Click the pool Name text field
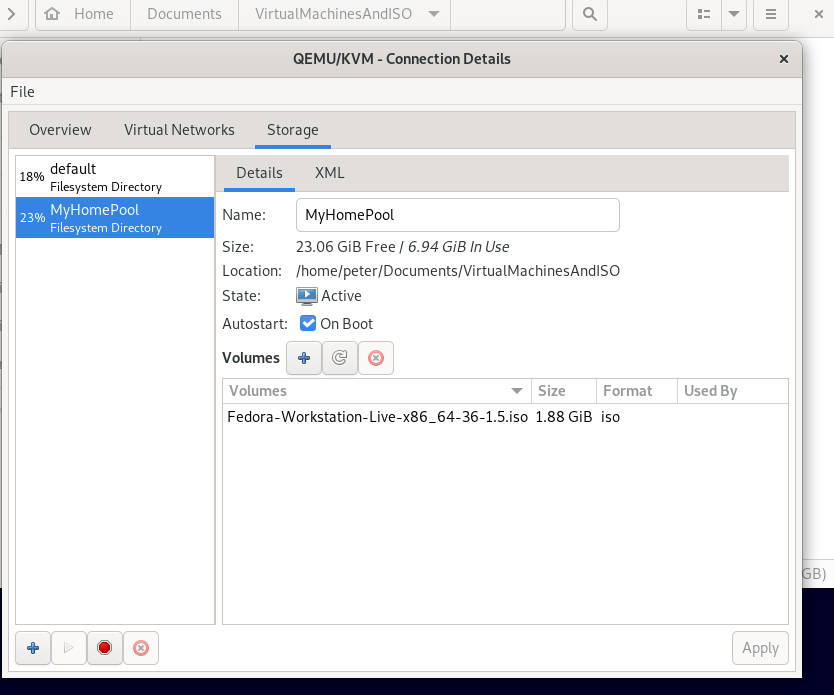Image resolution: width=834 pixels, height=695 pixels. [458, 215]
